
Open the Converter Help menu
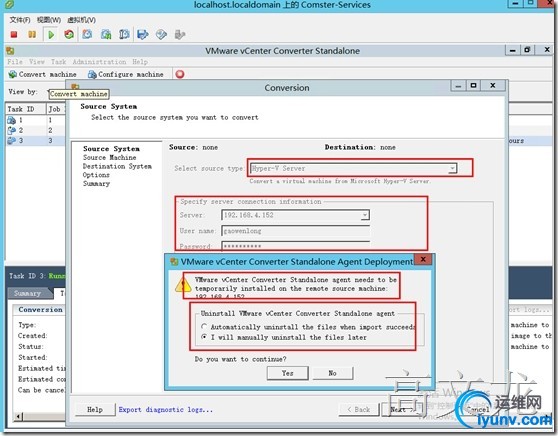point(140,62)
